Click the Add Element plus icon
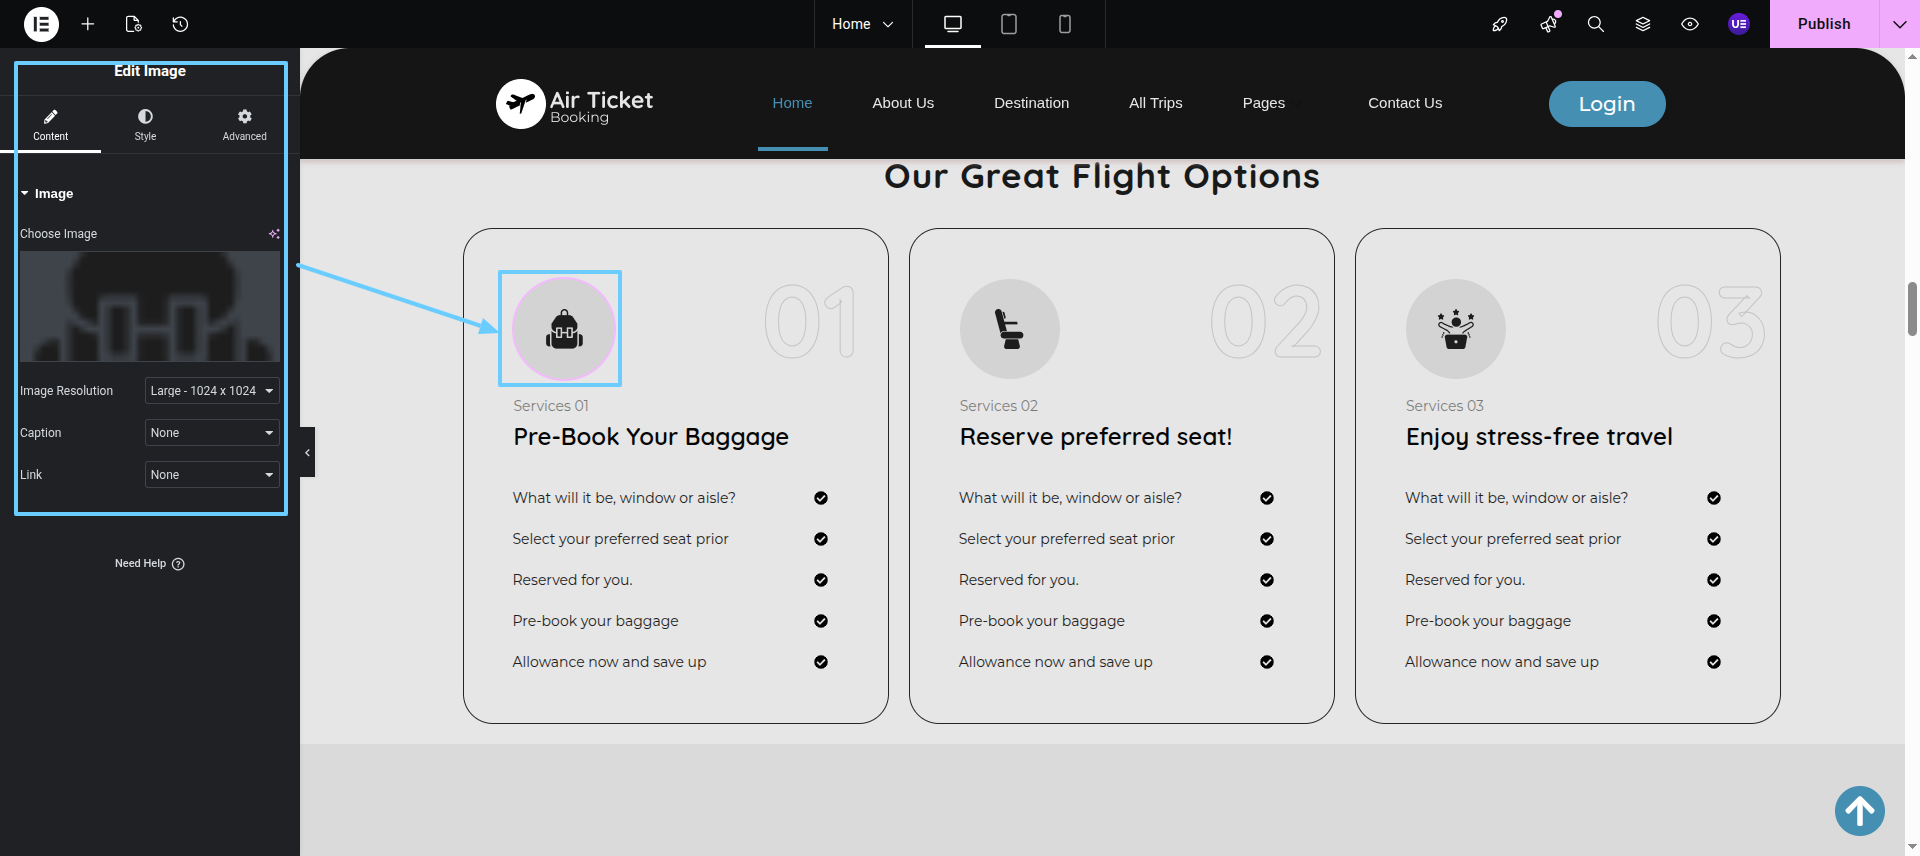Viewport: 1920px width, 856px height. pos(88,24)
